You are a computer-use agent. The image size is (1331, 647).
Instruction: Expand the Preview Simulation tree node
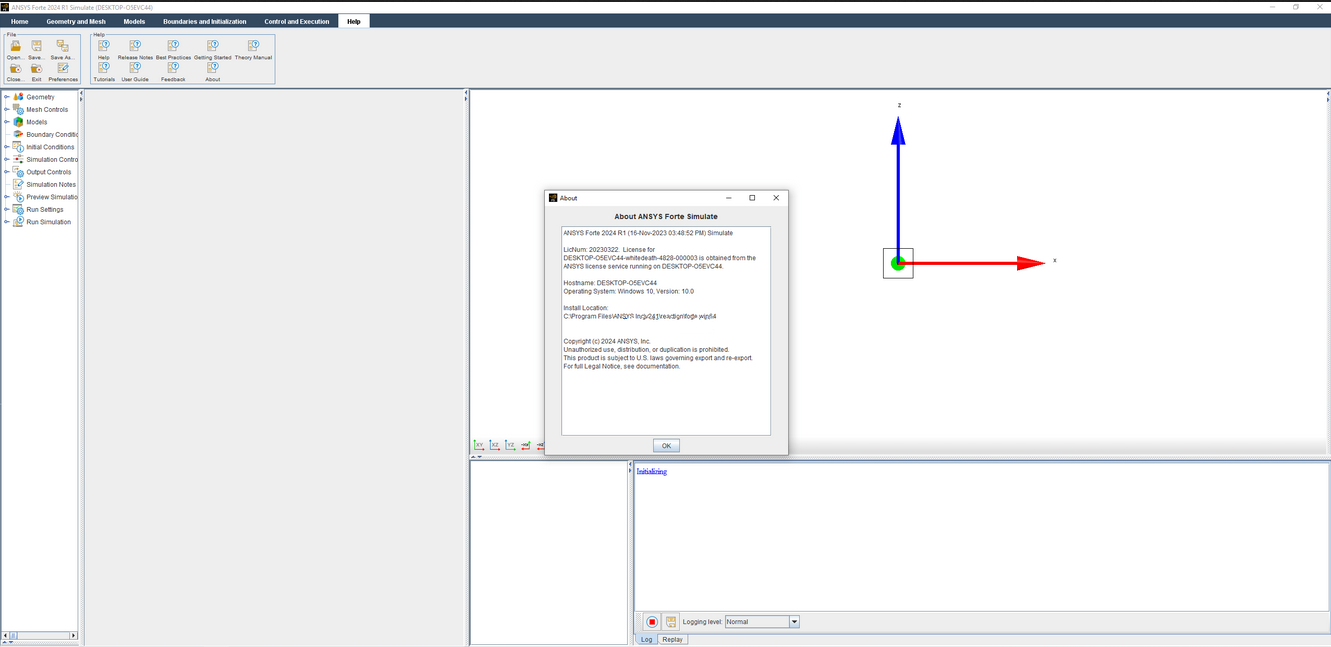click(7, 197)
